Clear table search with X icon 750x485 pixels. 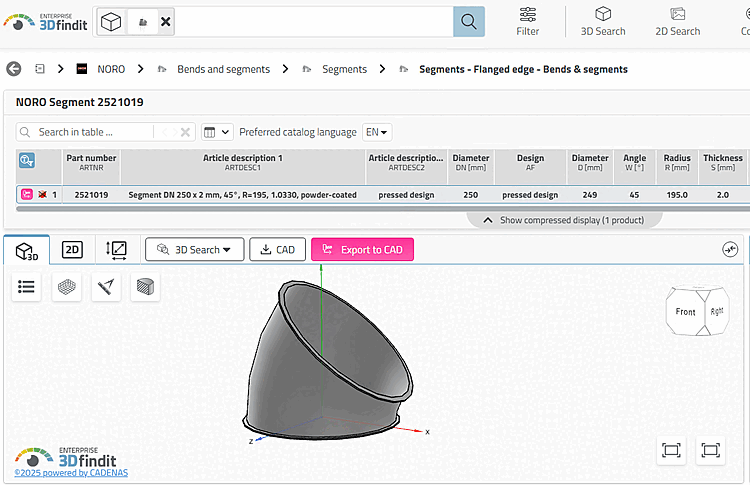click(x=186, y=132)
